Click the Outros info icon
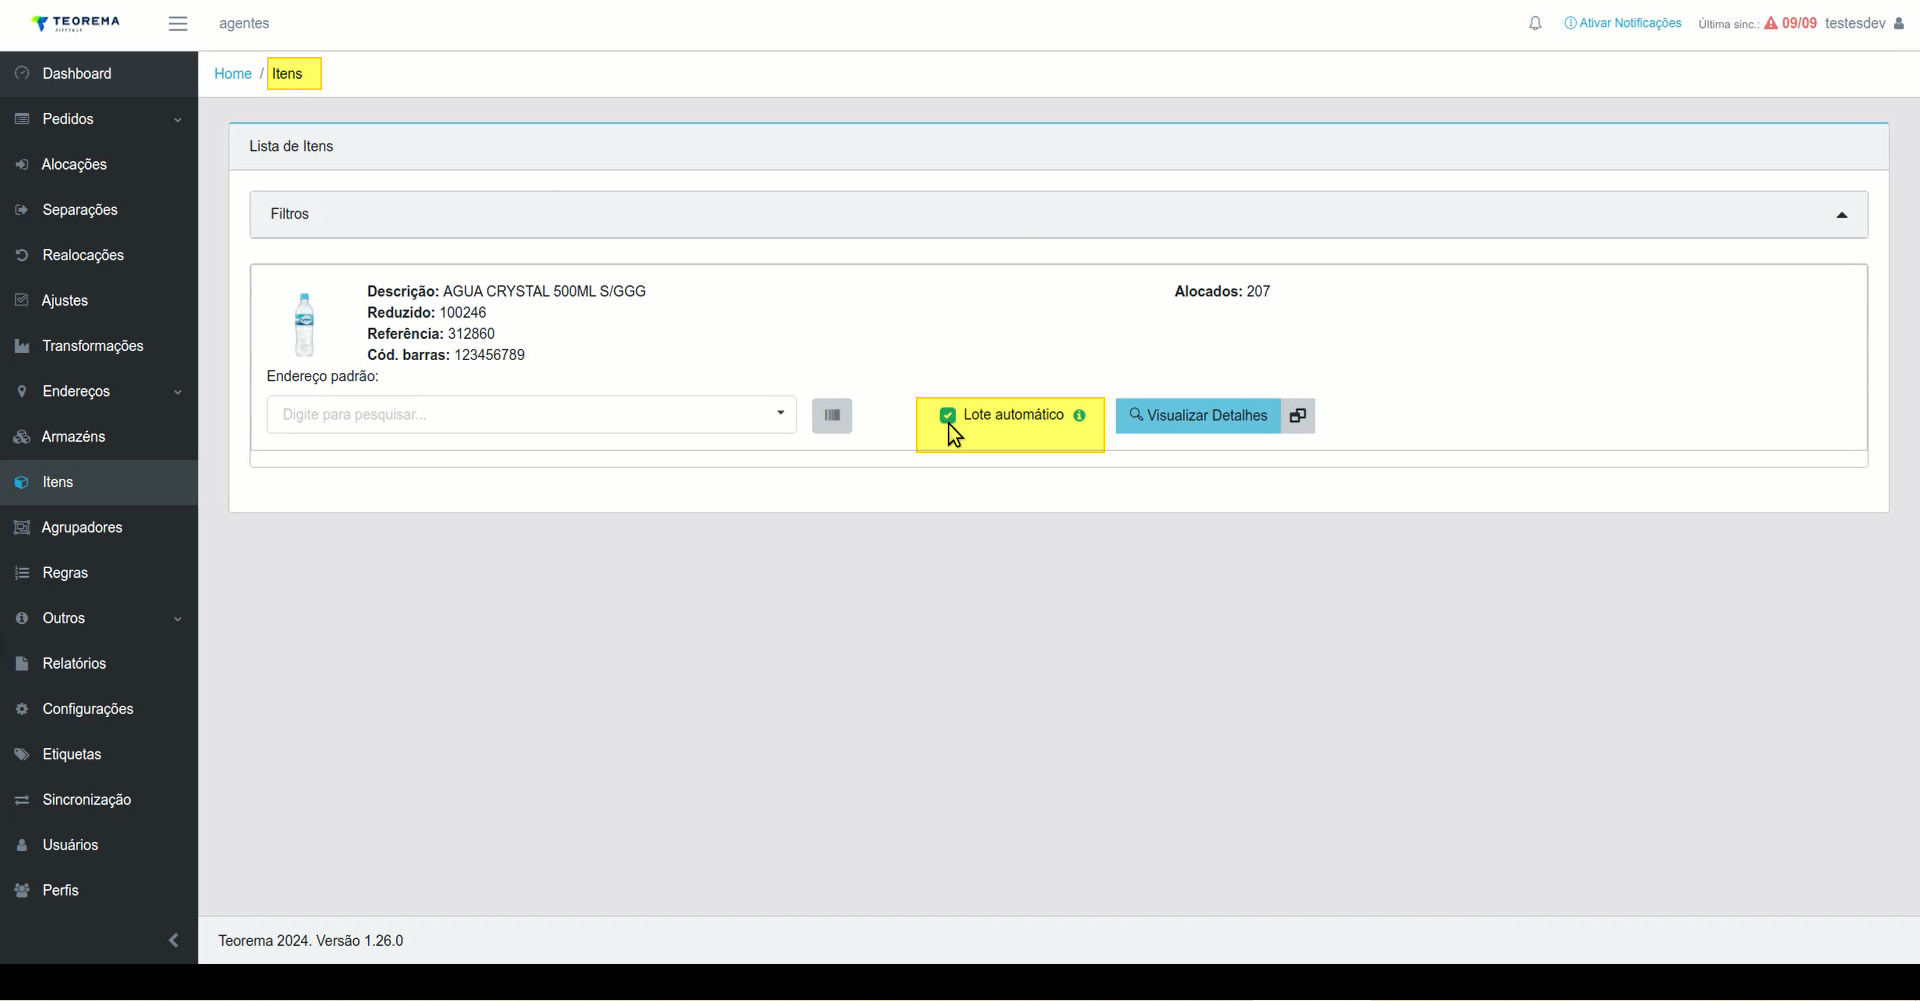 (x=22, y=618)
